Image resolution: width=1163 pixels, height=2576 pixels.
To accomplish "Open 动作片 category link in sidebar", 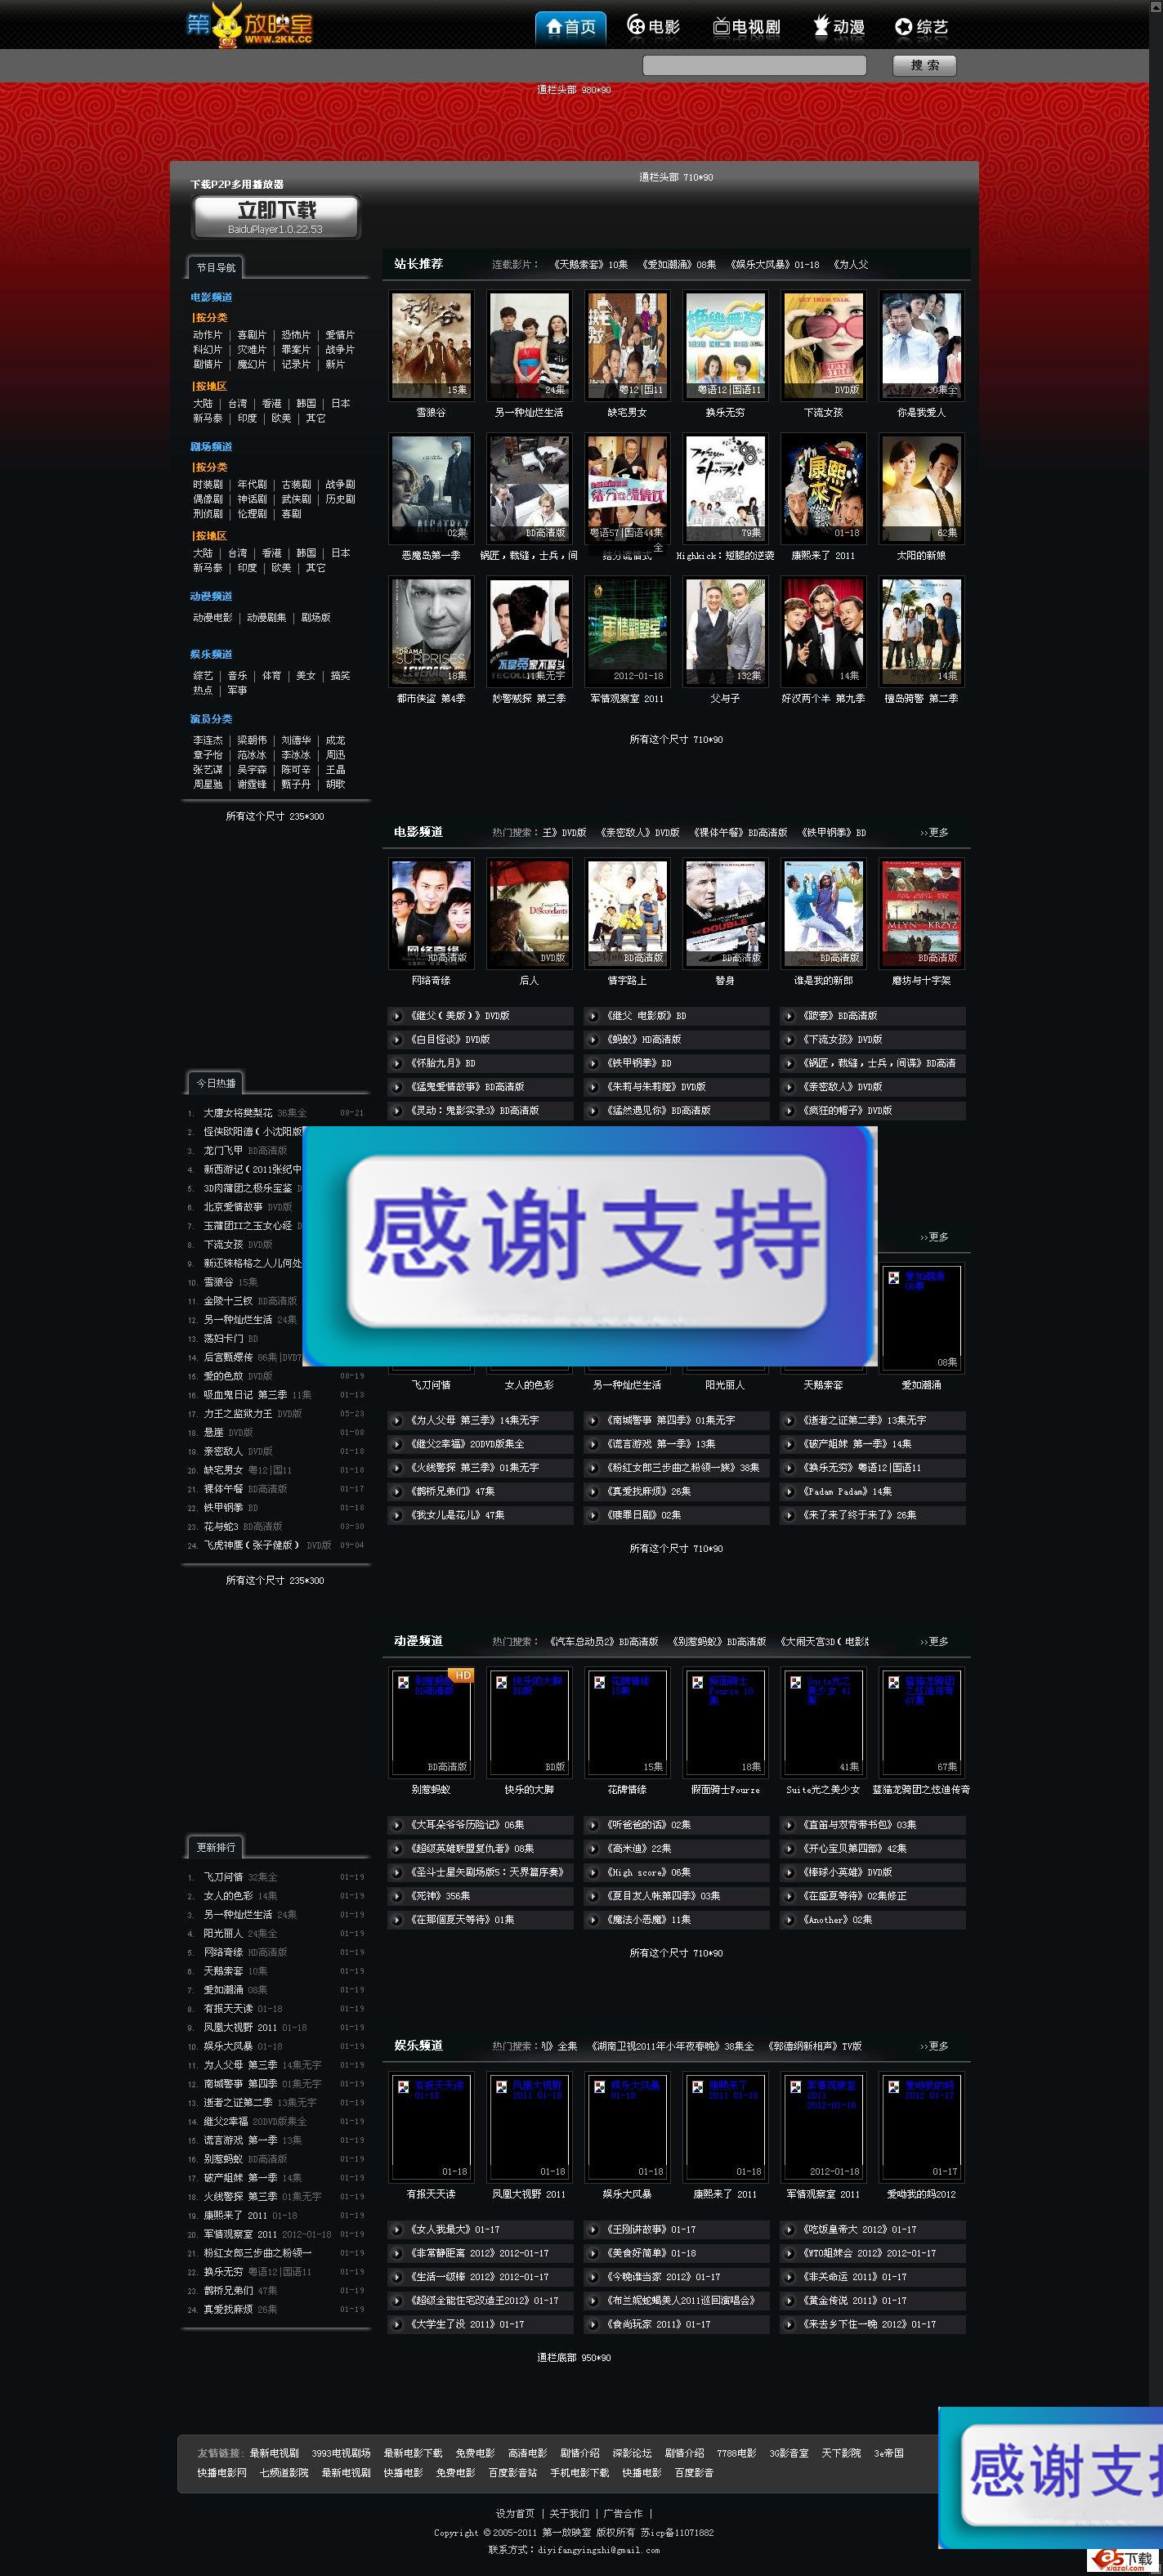I will (207, 335).
